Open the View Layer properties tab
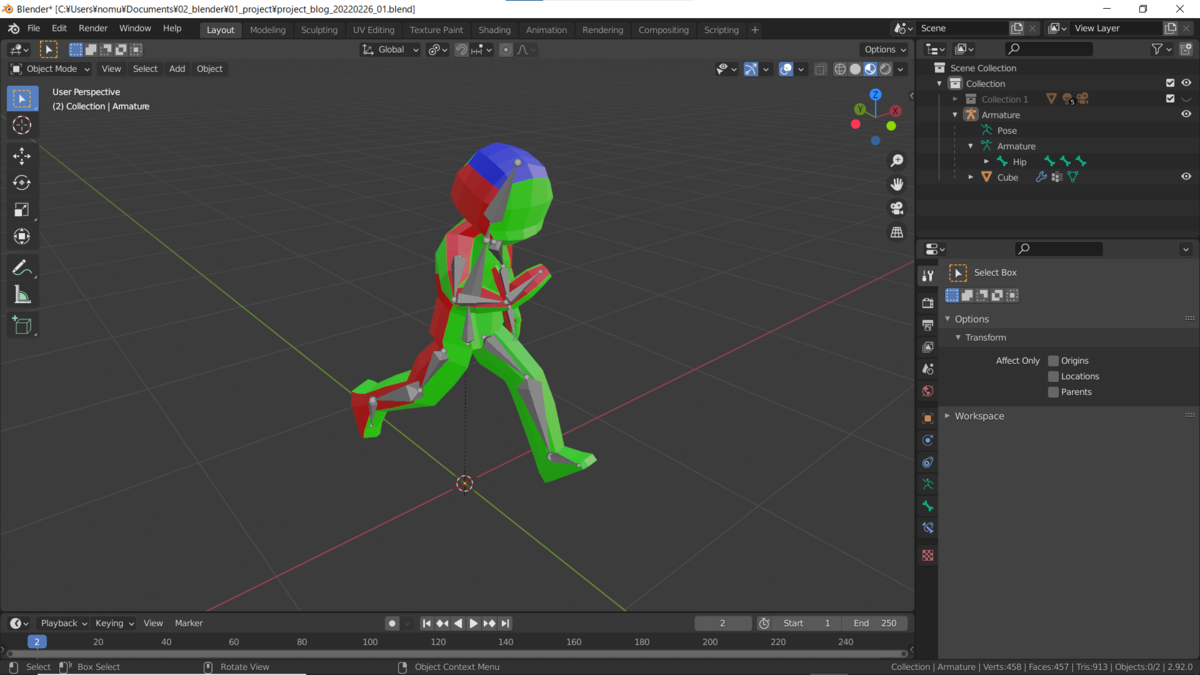The image size is (1200, 675). [928, 347]
